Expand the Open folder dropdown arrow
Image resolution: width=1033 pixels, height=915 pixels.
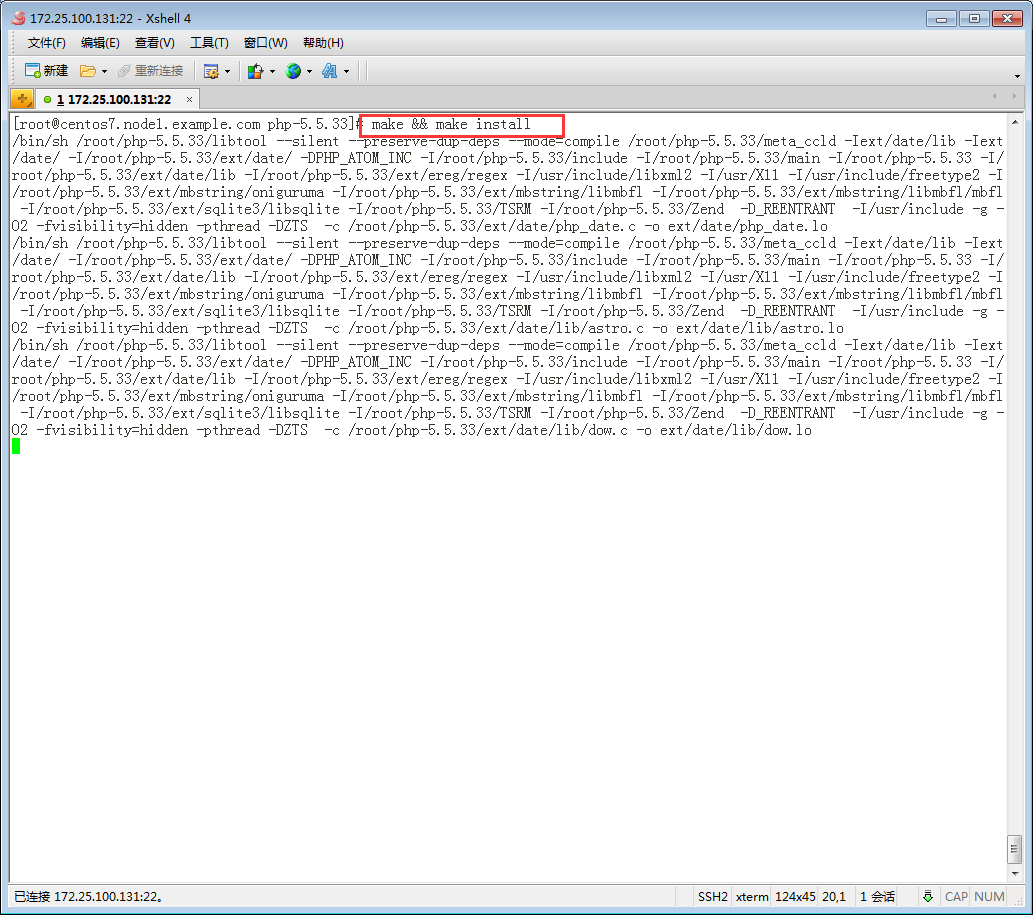pos(104,72)
